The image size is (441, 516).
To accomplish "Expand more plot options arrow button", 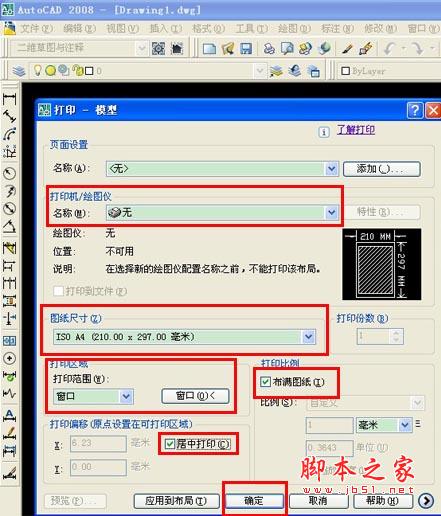I will [426, 500].
